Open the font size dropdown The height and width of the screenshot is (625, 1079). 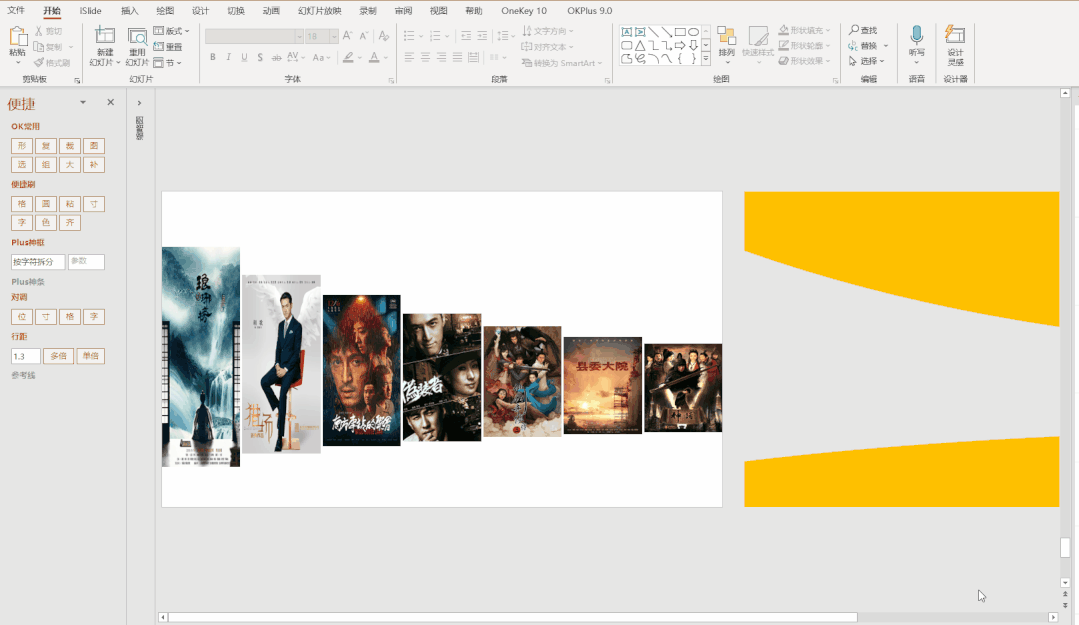click(x=334, y=36)
